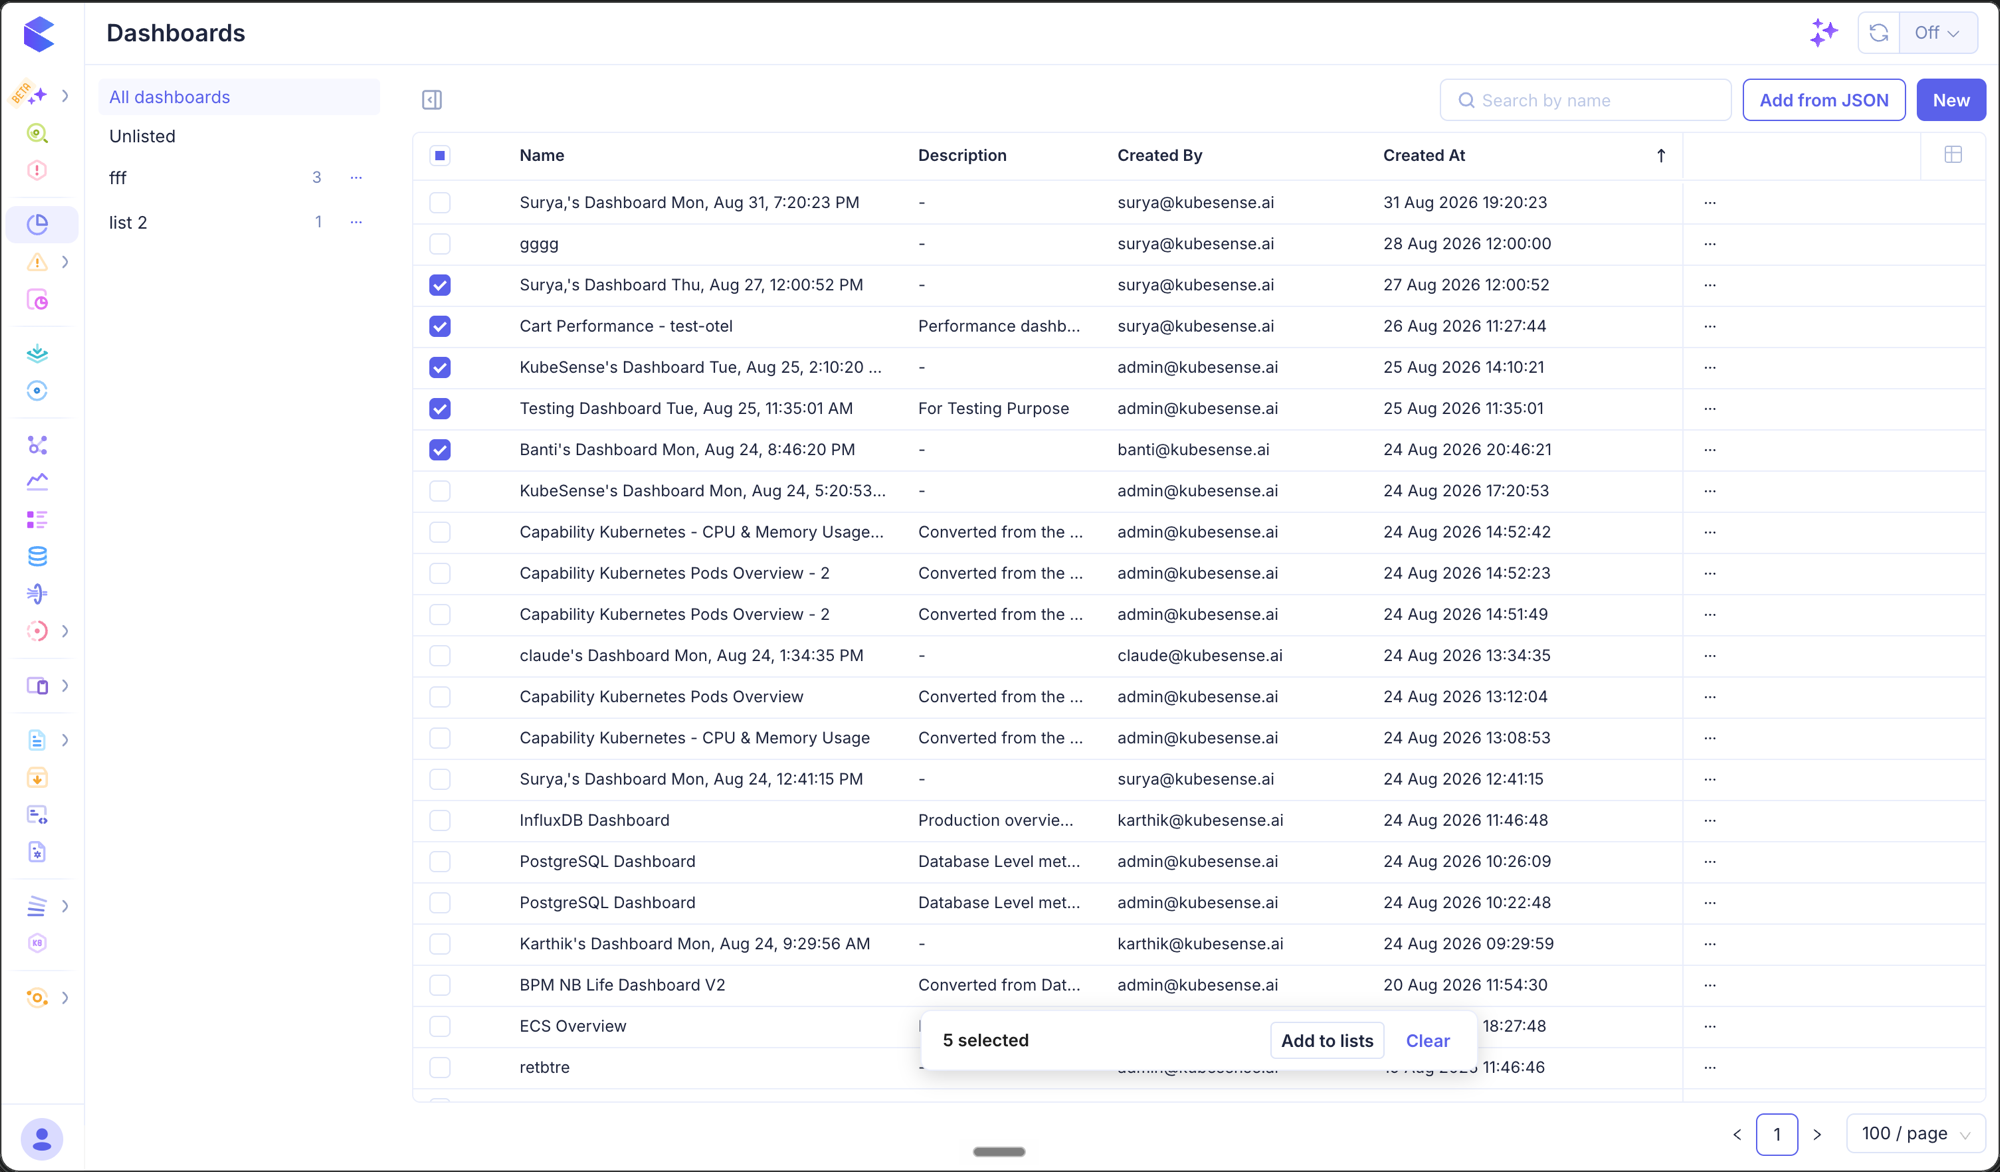Expand the stacked lines sidebar chevron

(65, 906)
